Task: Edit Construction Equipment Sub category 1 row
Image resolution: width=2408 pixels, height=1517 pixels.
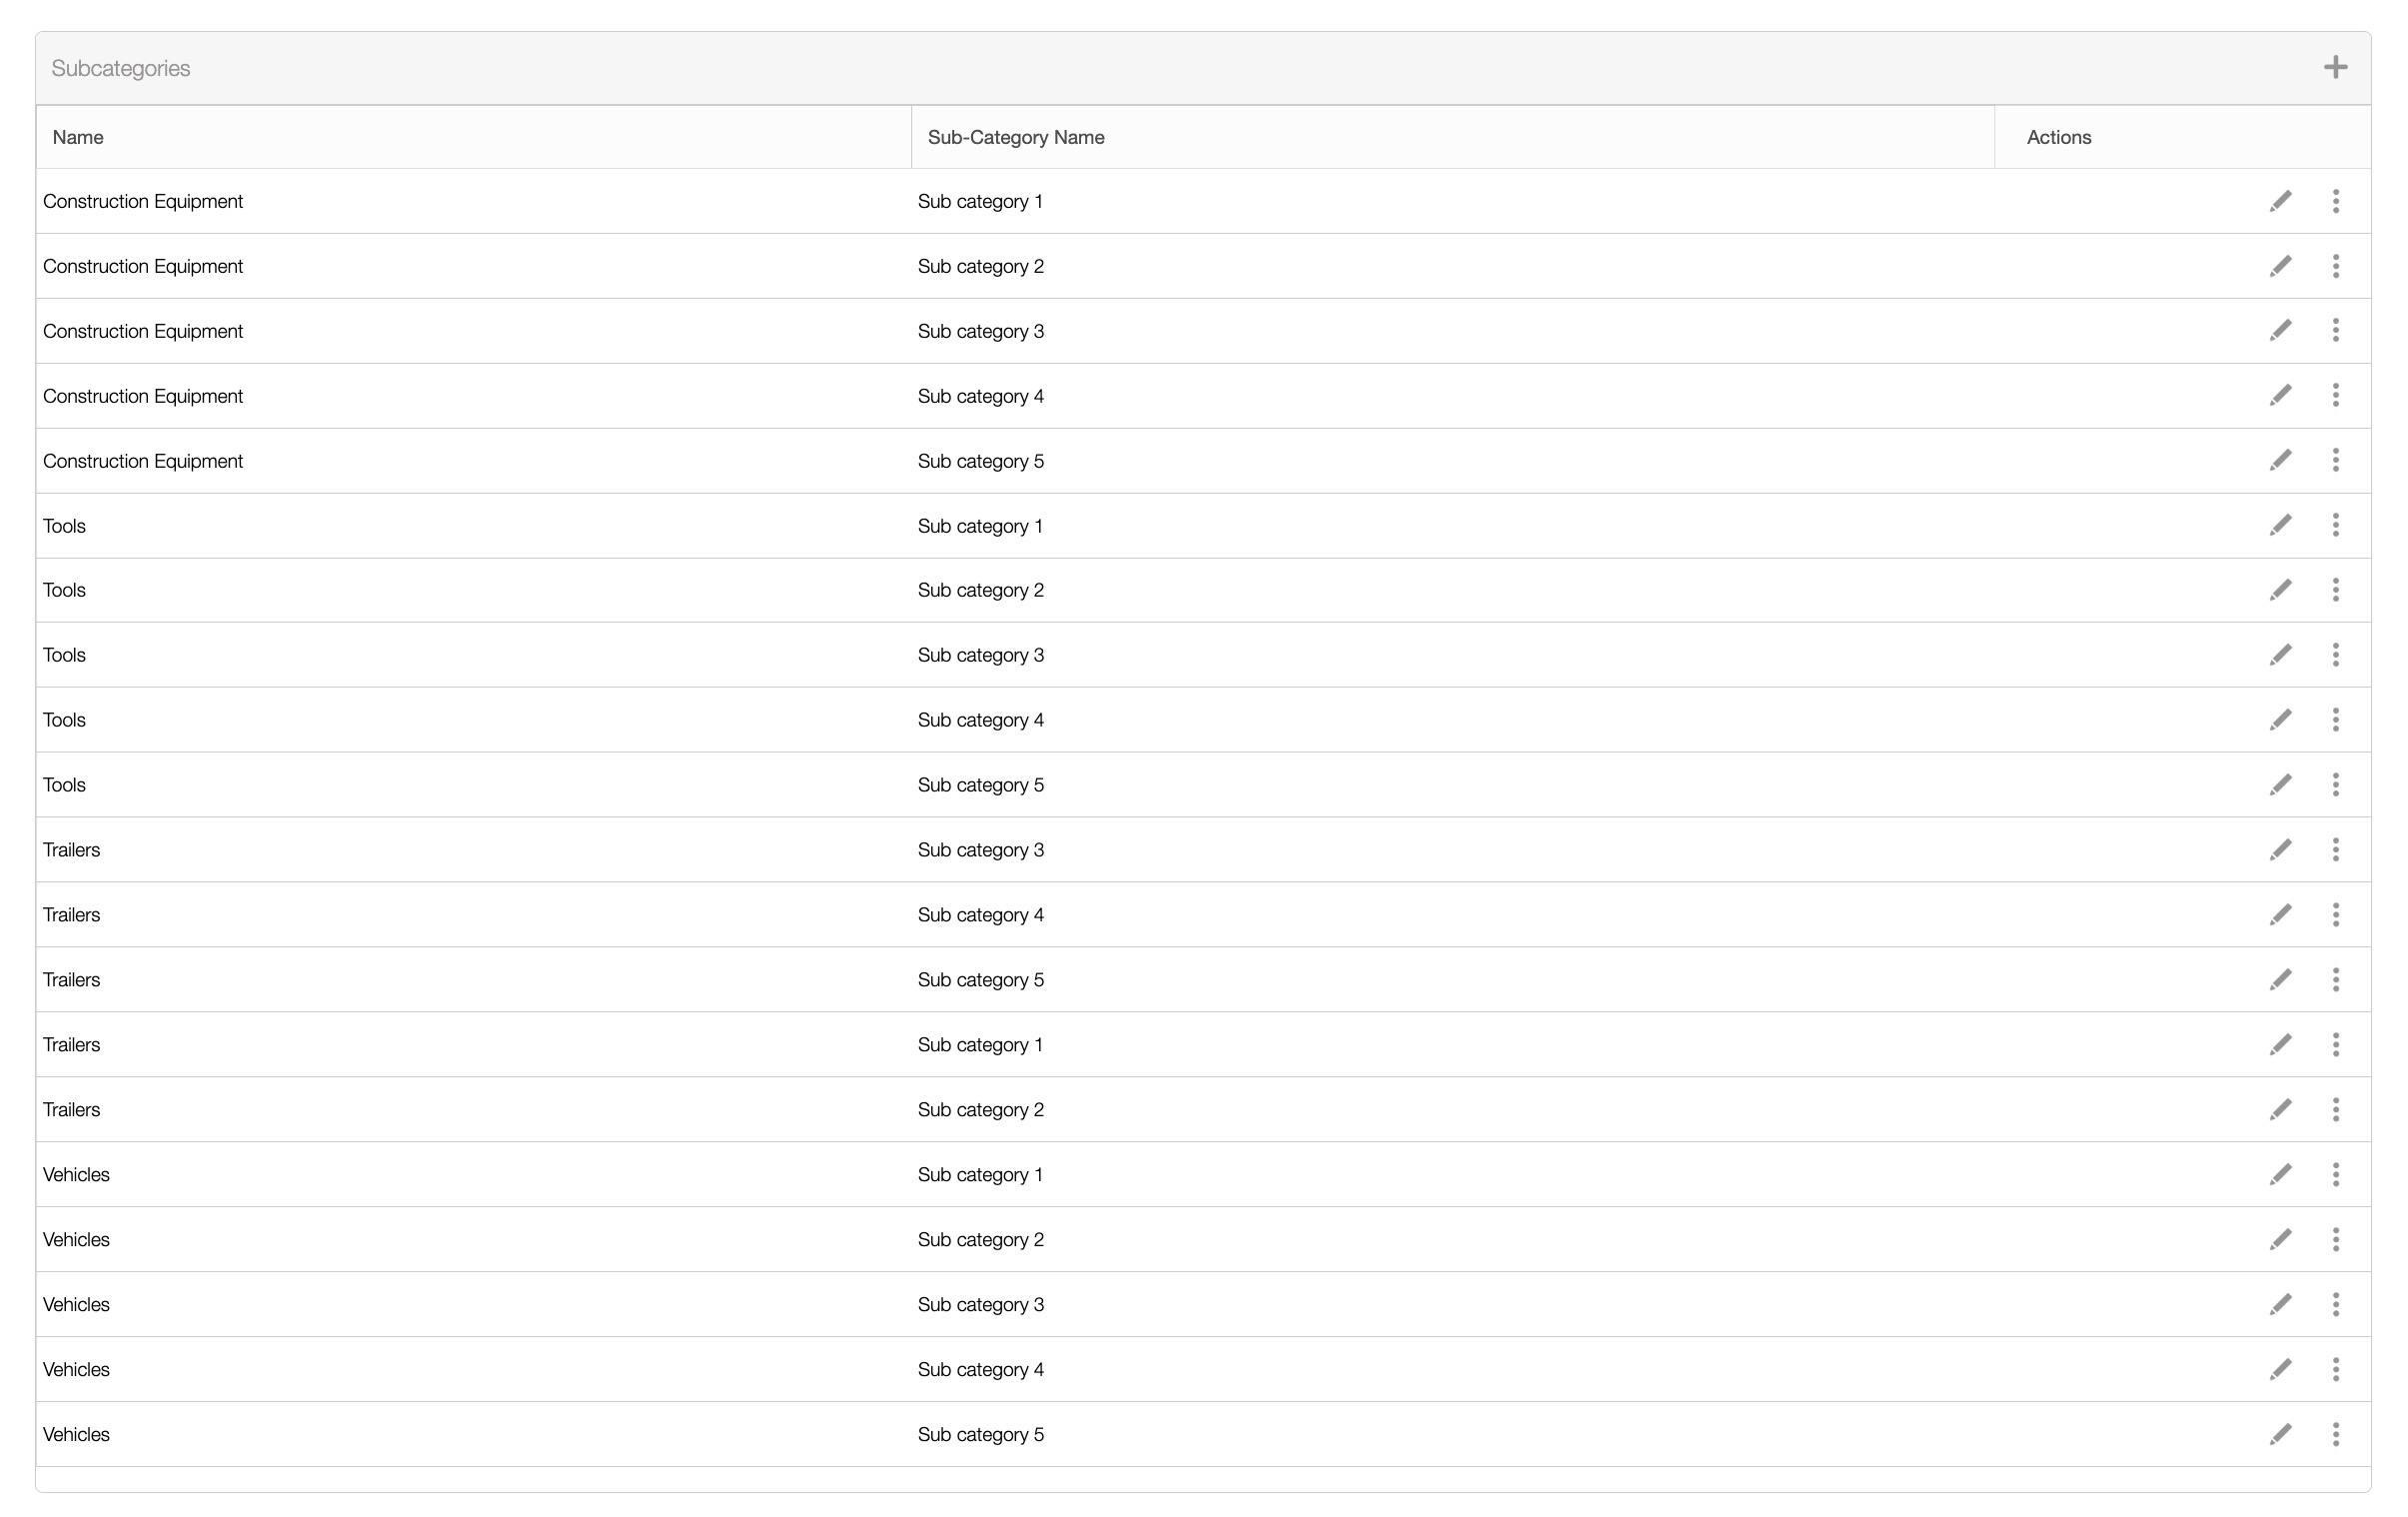Action: click(2280, 201)
